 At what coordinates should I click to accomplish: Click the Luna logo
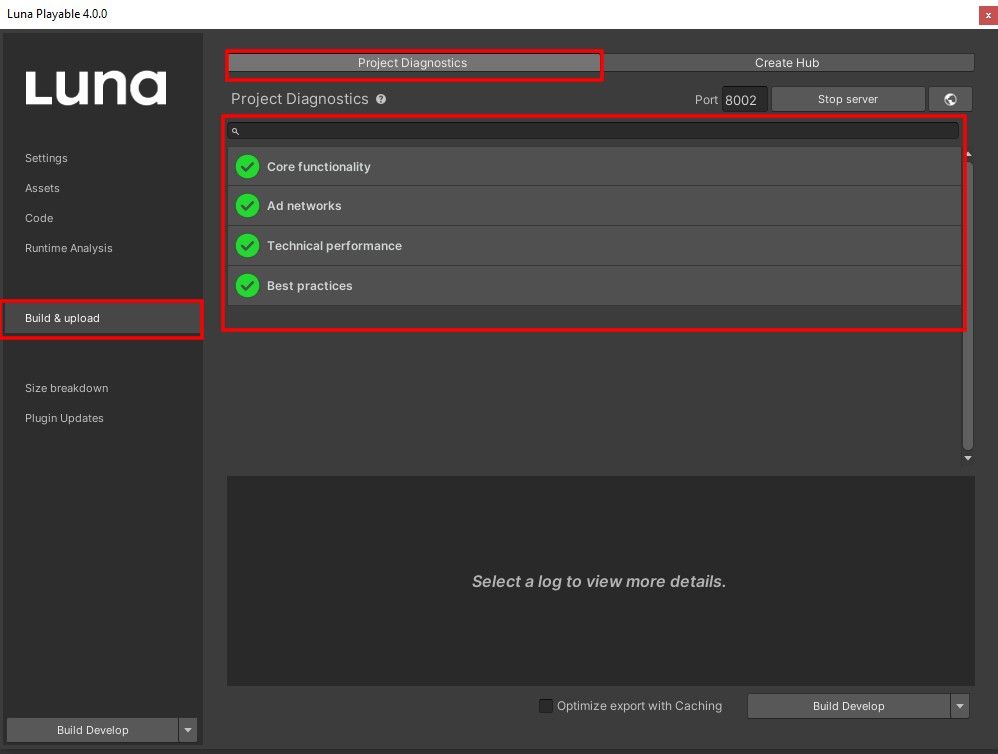pos(96,88)
